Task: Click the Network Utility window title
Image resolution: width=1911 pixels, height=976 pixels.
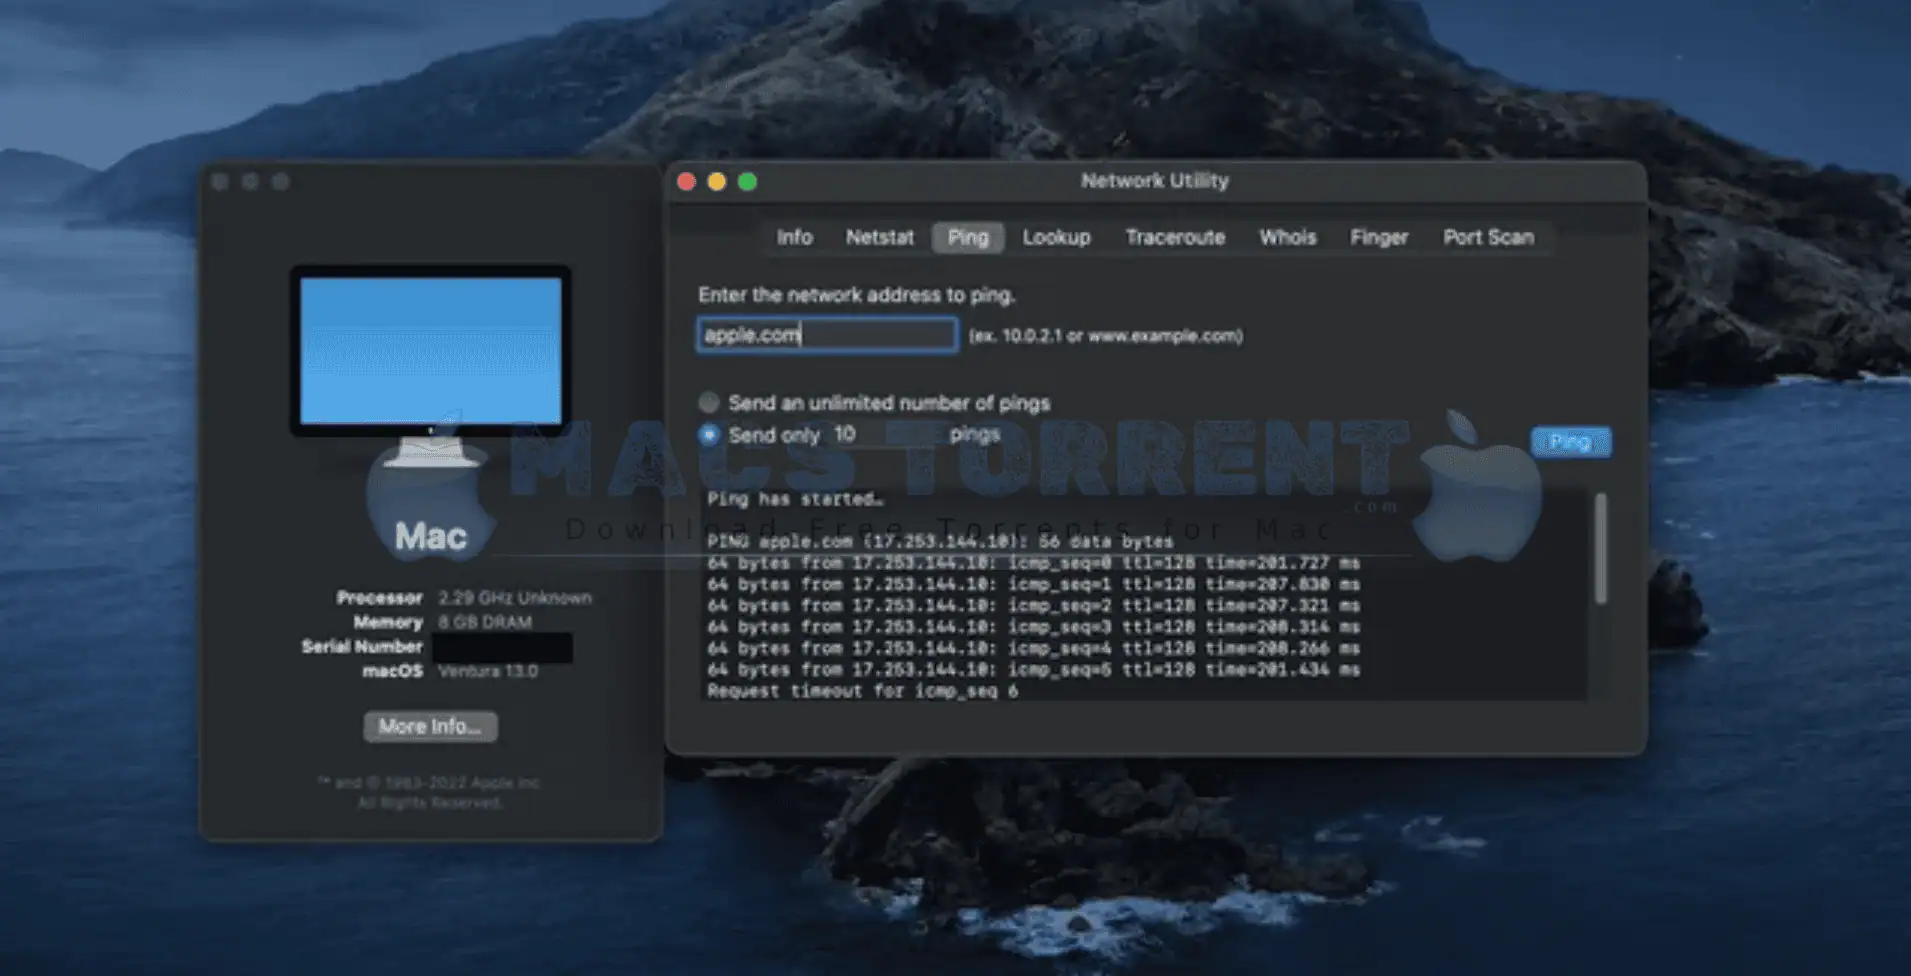Action: tap(1154, 181)
